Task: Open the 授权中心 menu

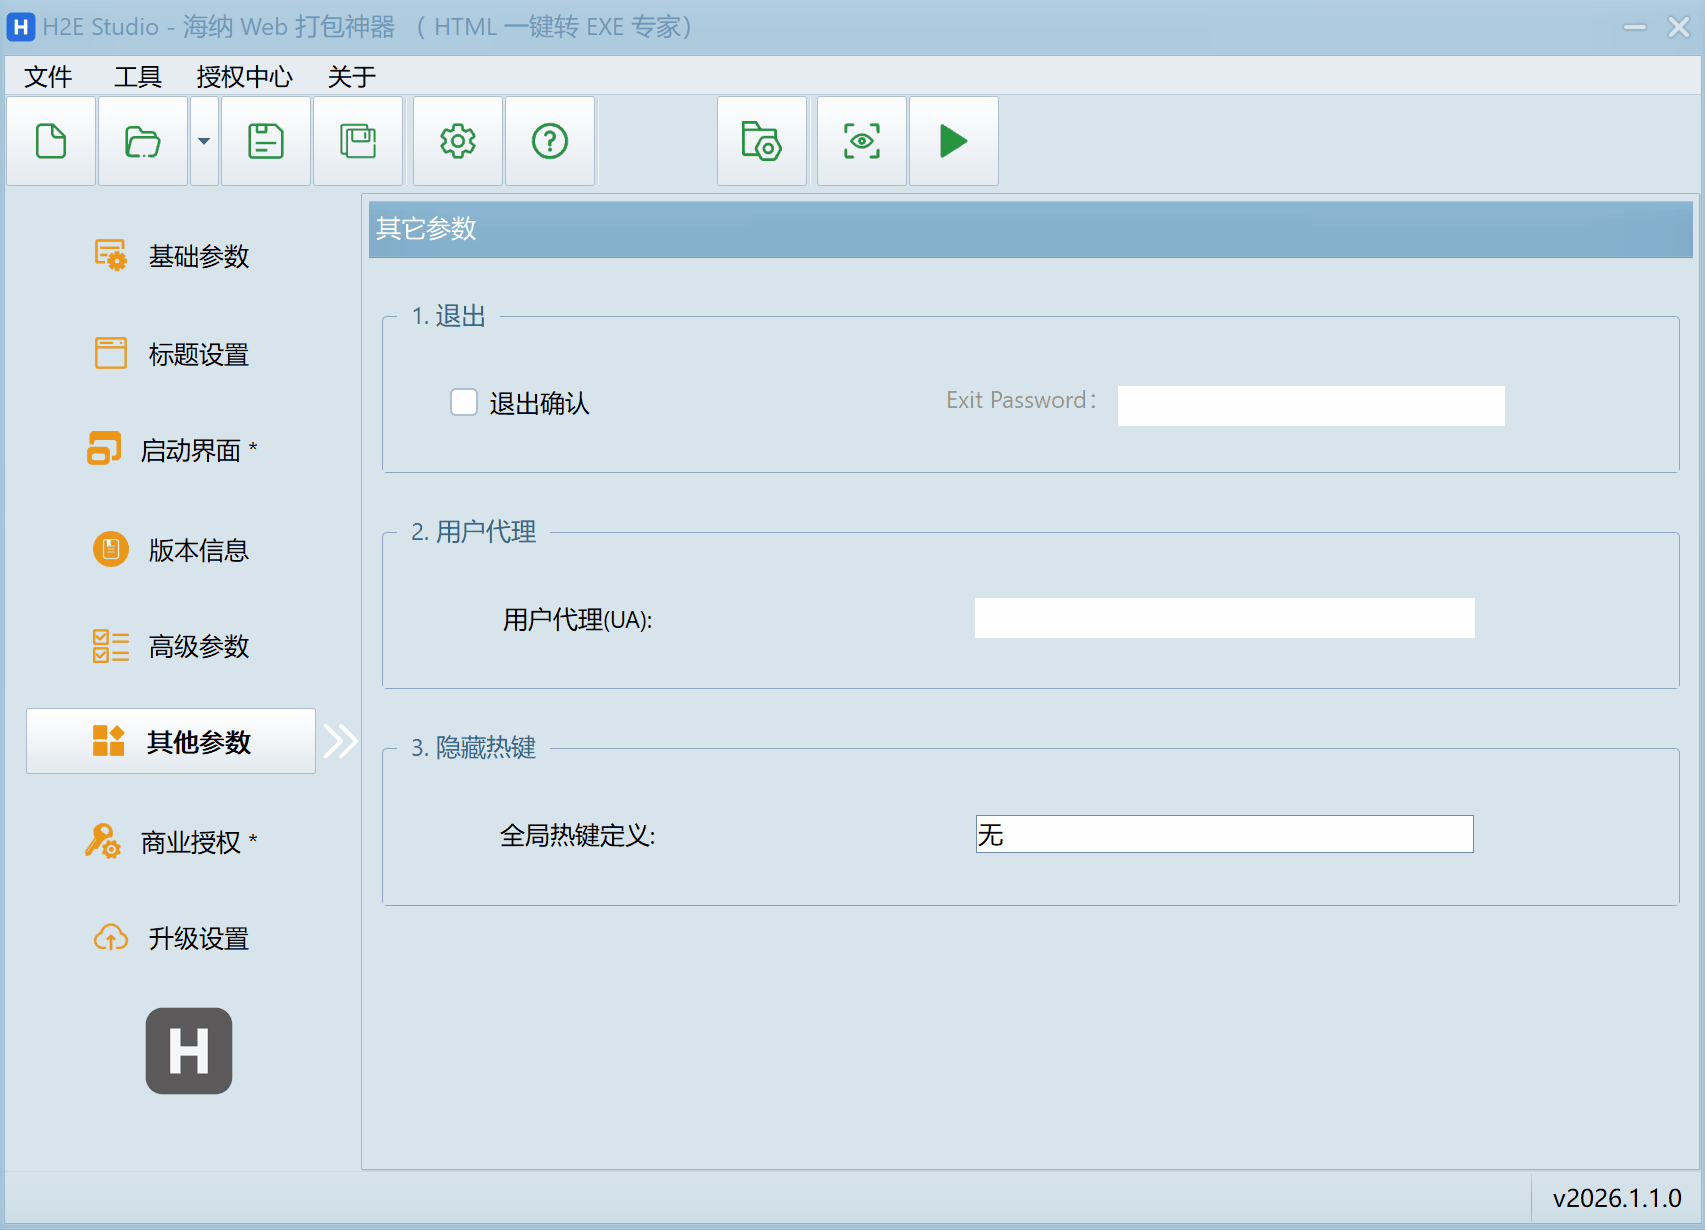Action: click(244, 77)
